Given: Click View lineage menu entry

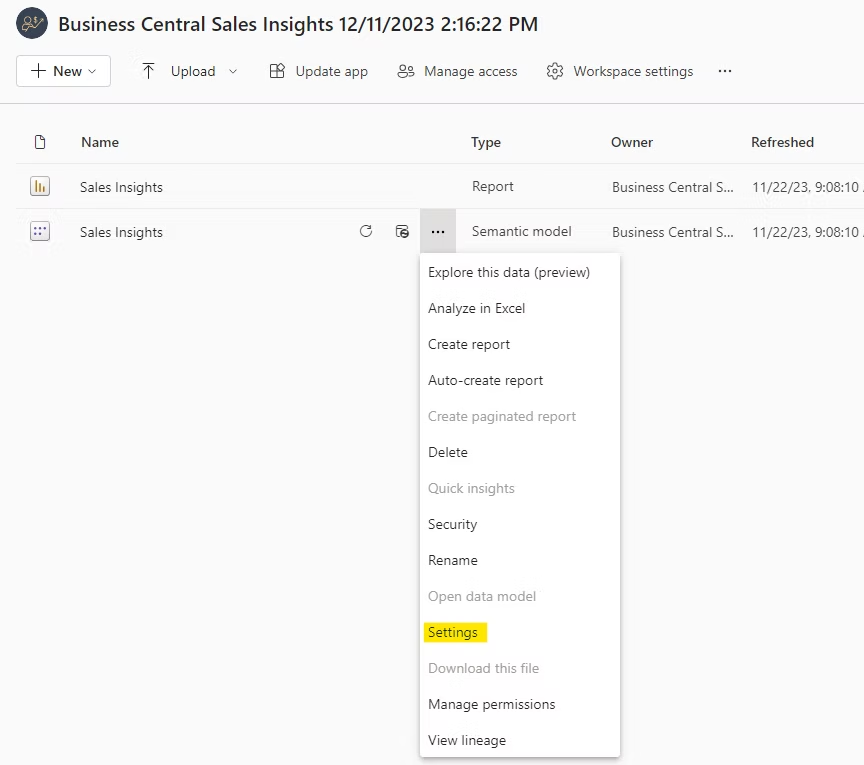Looking at the screenshot, I should (467, 741).
